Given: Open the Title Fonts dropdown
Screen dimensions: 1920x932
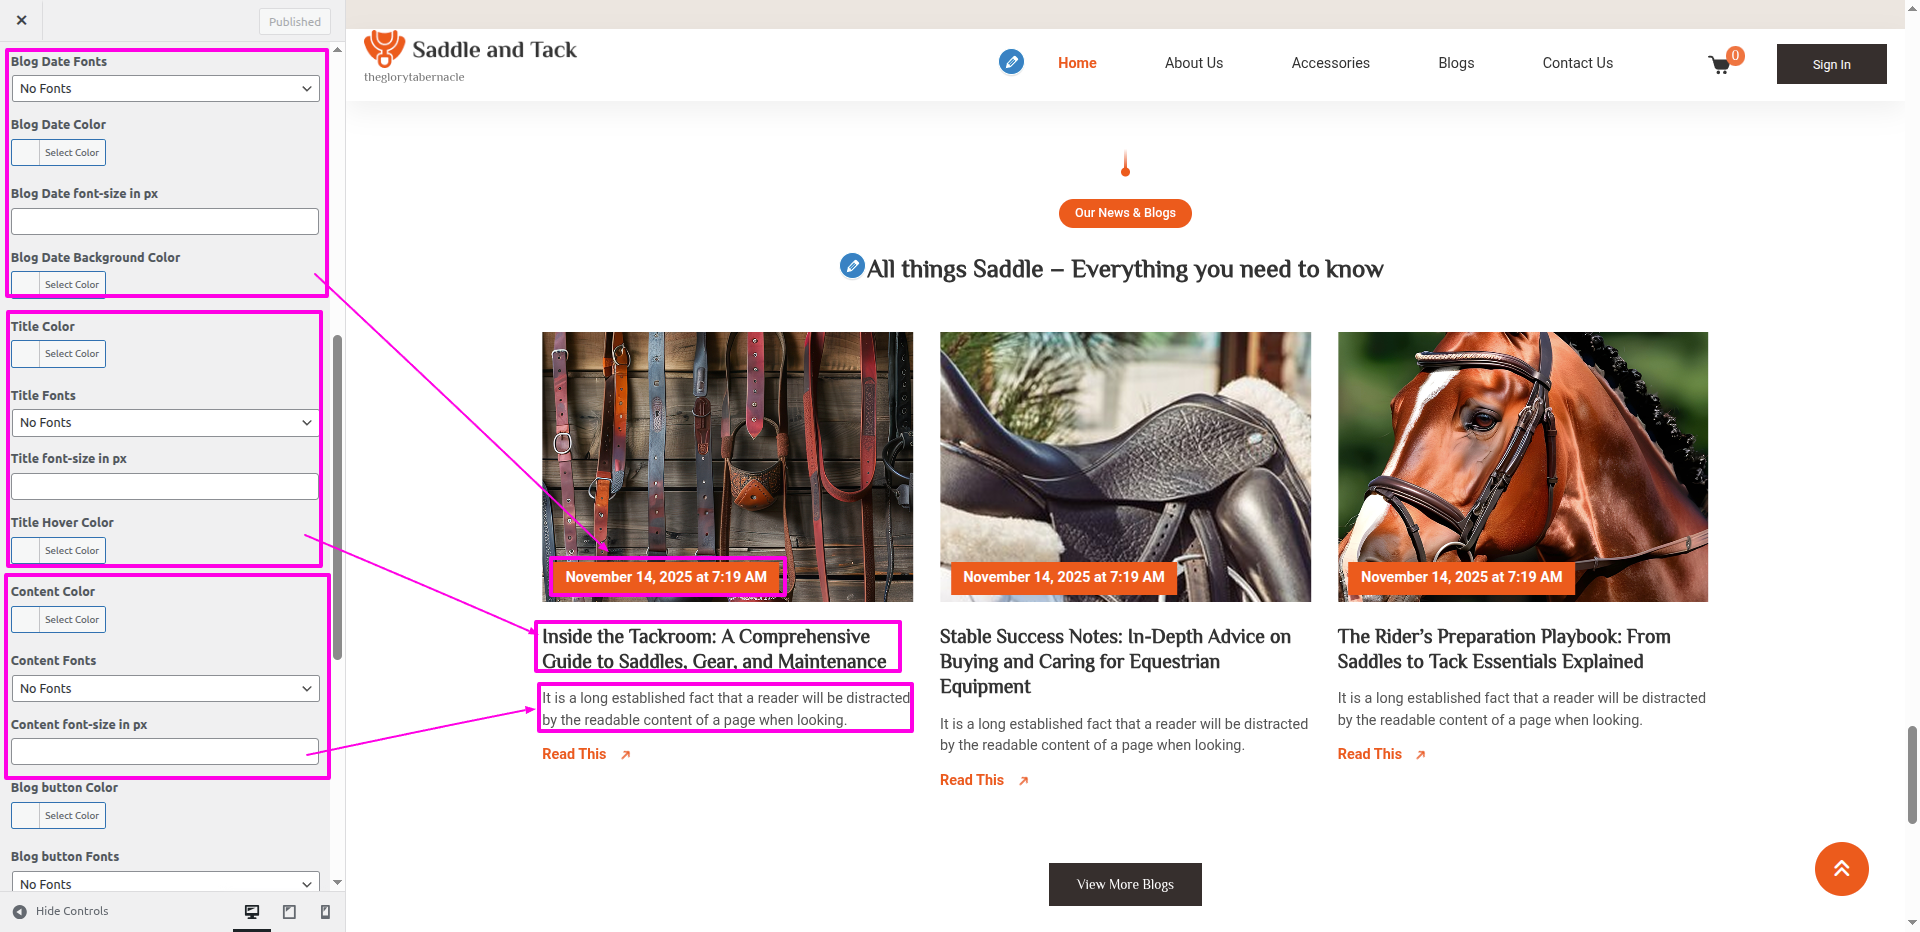Looking at the screenshot, I should 165,423.
